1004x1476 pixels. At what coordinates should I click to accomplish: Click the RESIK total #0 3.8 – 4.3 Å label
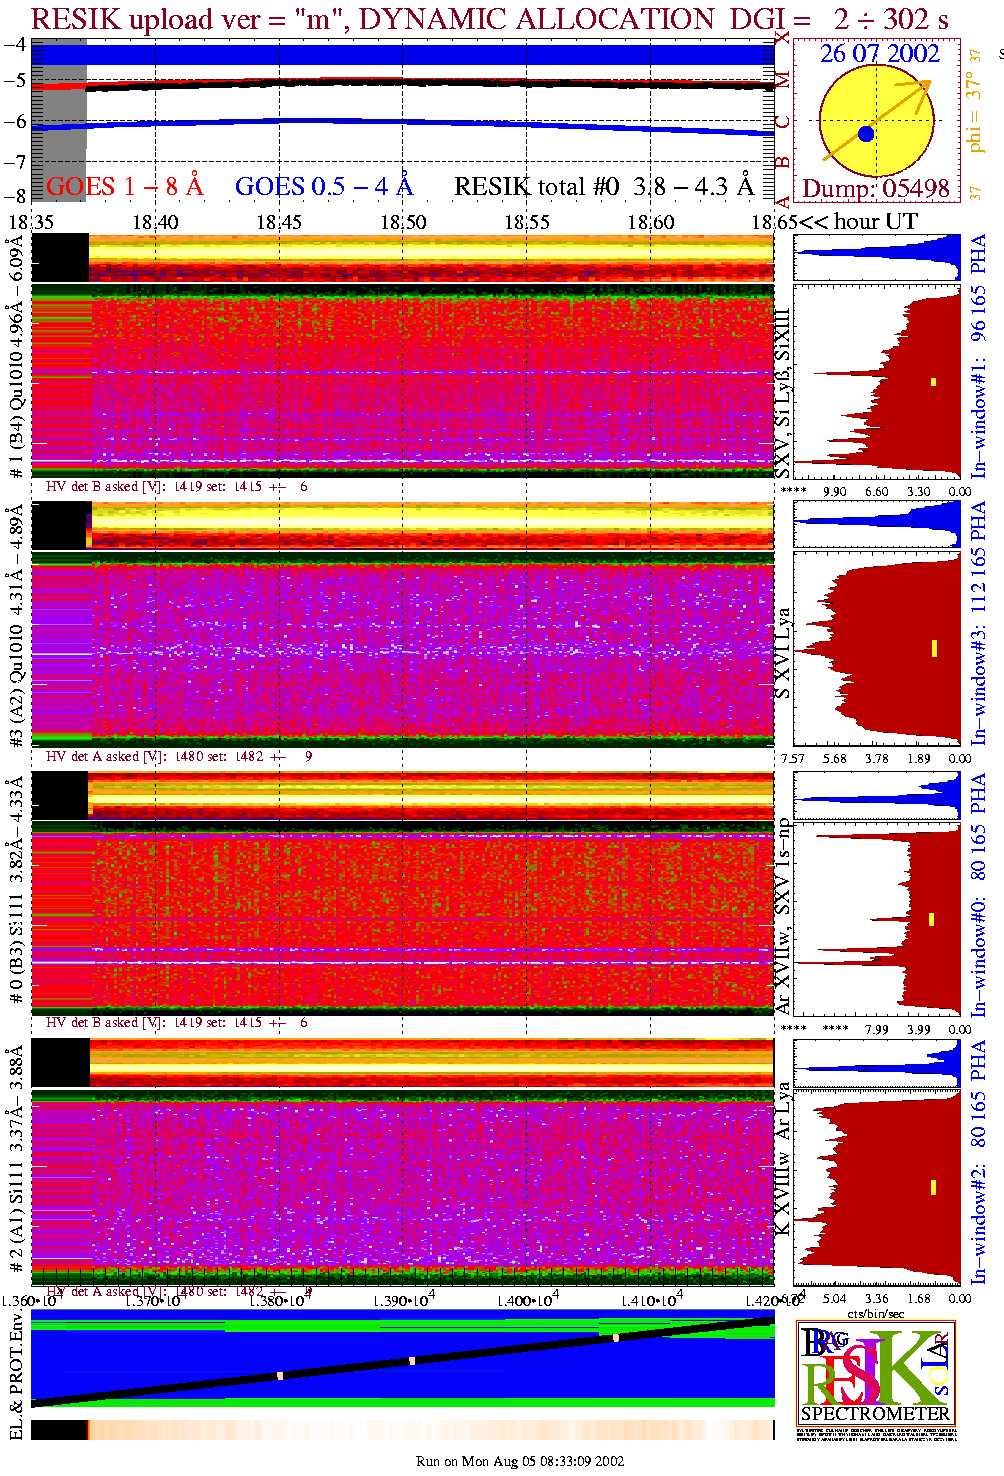click(x=604, y=187)
